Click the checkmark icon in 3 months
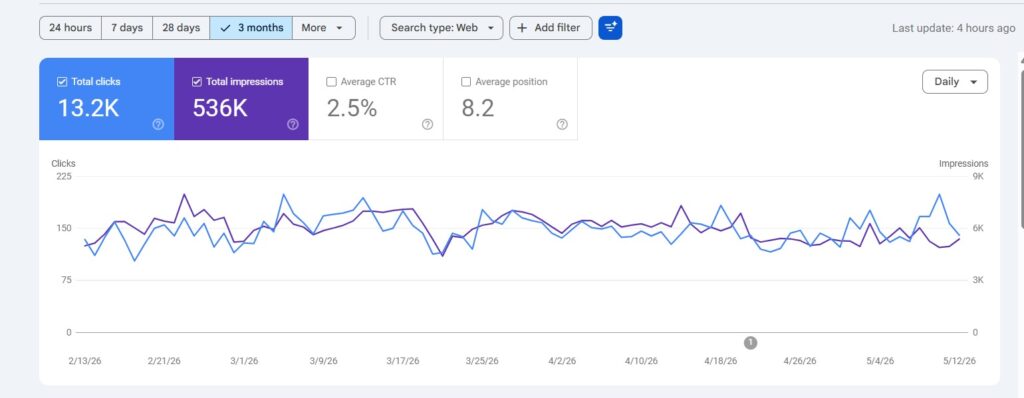1024x398 pixels. point(225,28)
